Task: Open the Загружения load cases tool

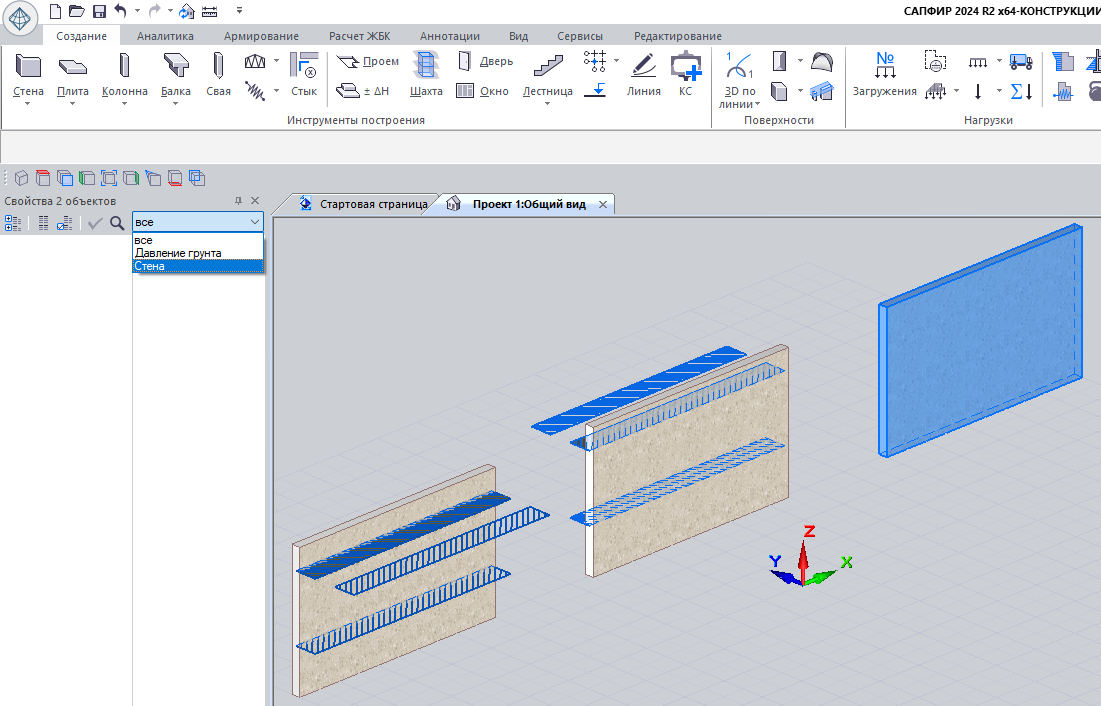Action: coord(884,76)
